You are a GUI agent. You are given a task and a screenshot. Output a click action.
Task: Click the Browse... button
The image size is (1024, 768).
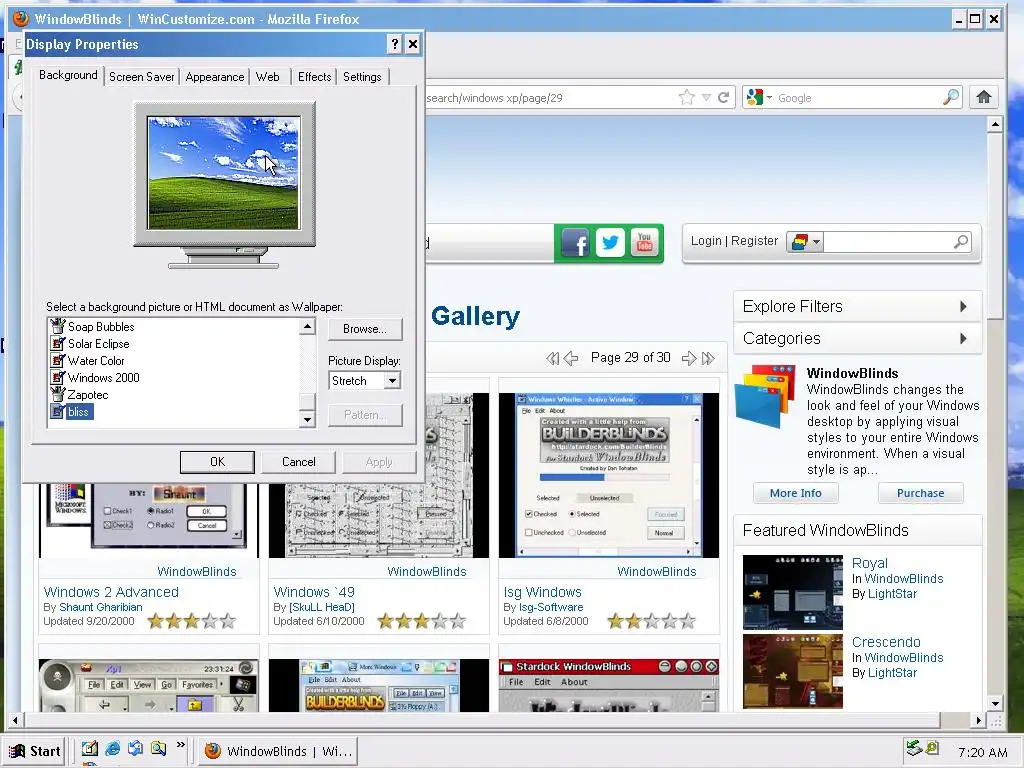(364, 328)
